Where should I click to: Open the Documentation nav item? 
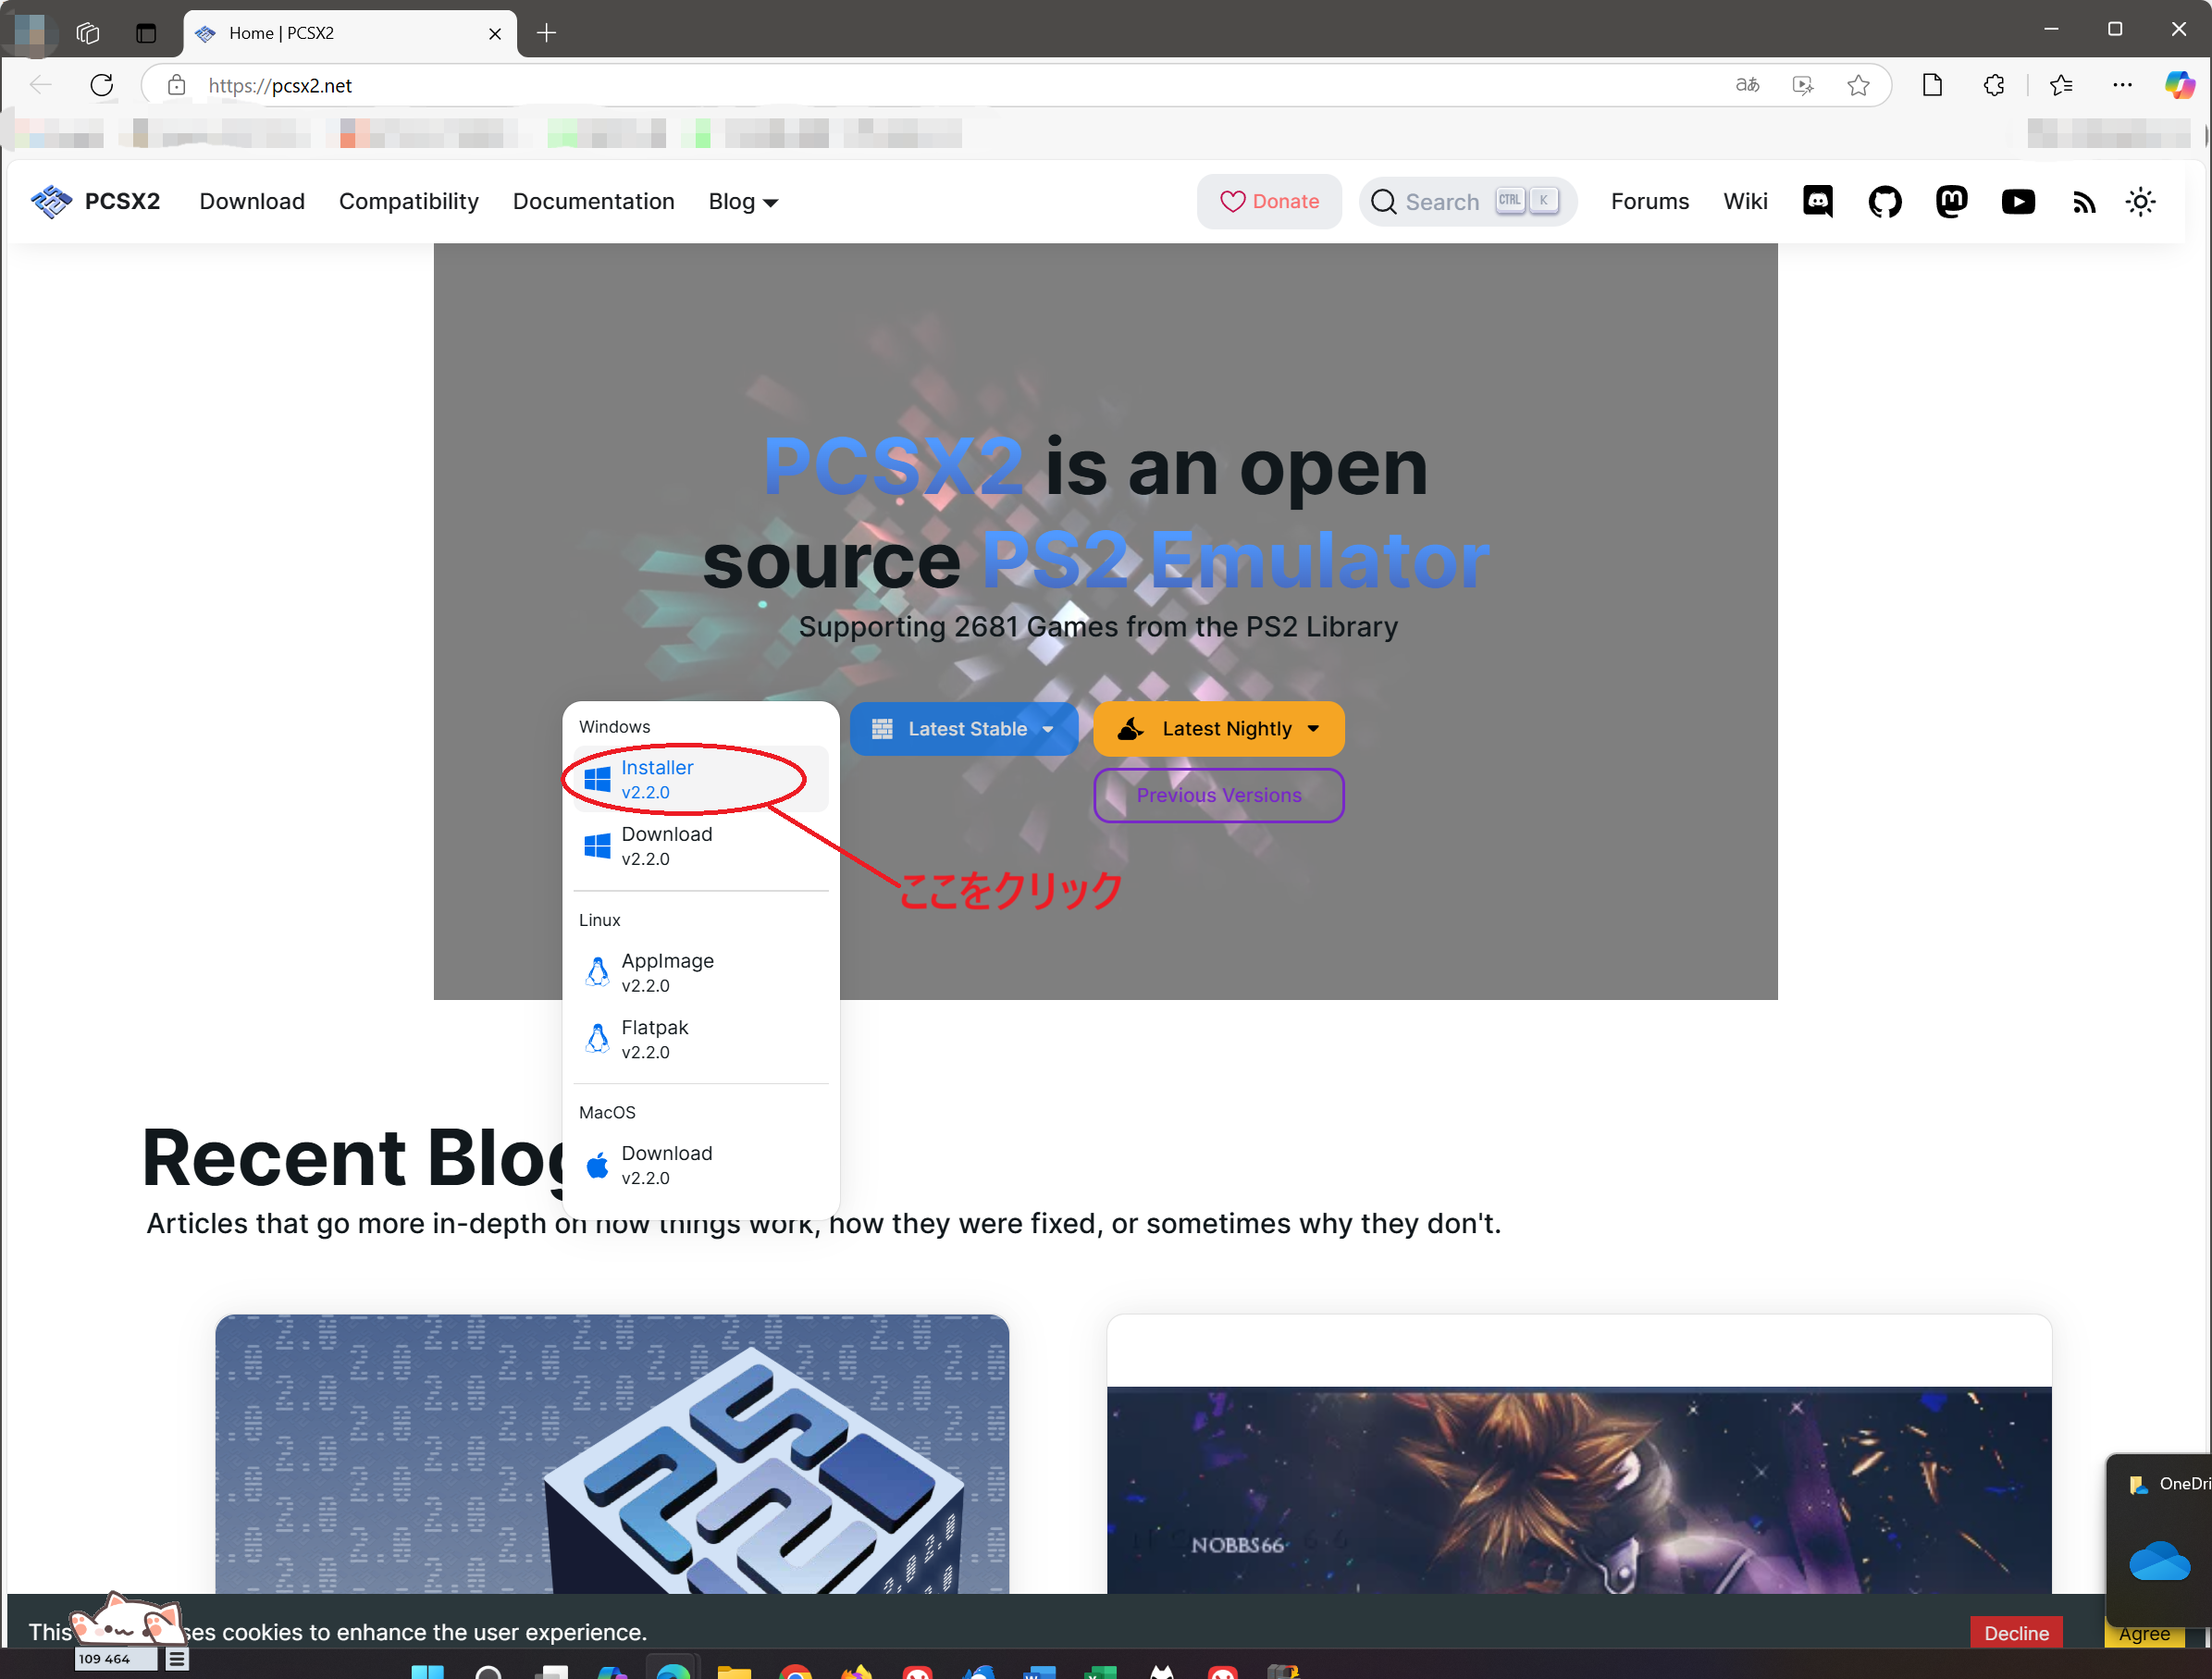(x=593, y=202)
